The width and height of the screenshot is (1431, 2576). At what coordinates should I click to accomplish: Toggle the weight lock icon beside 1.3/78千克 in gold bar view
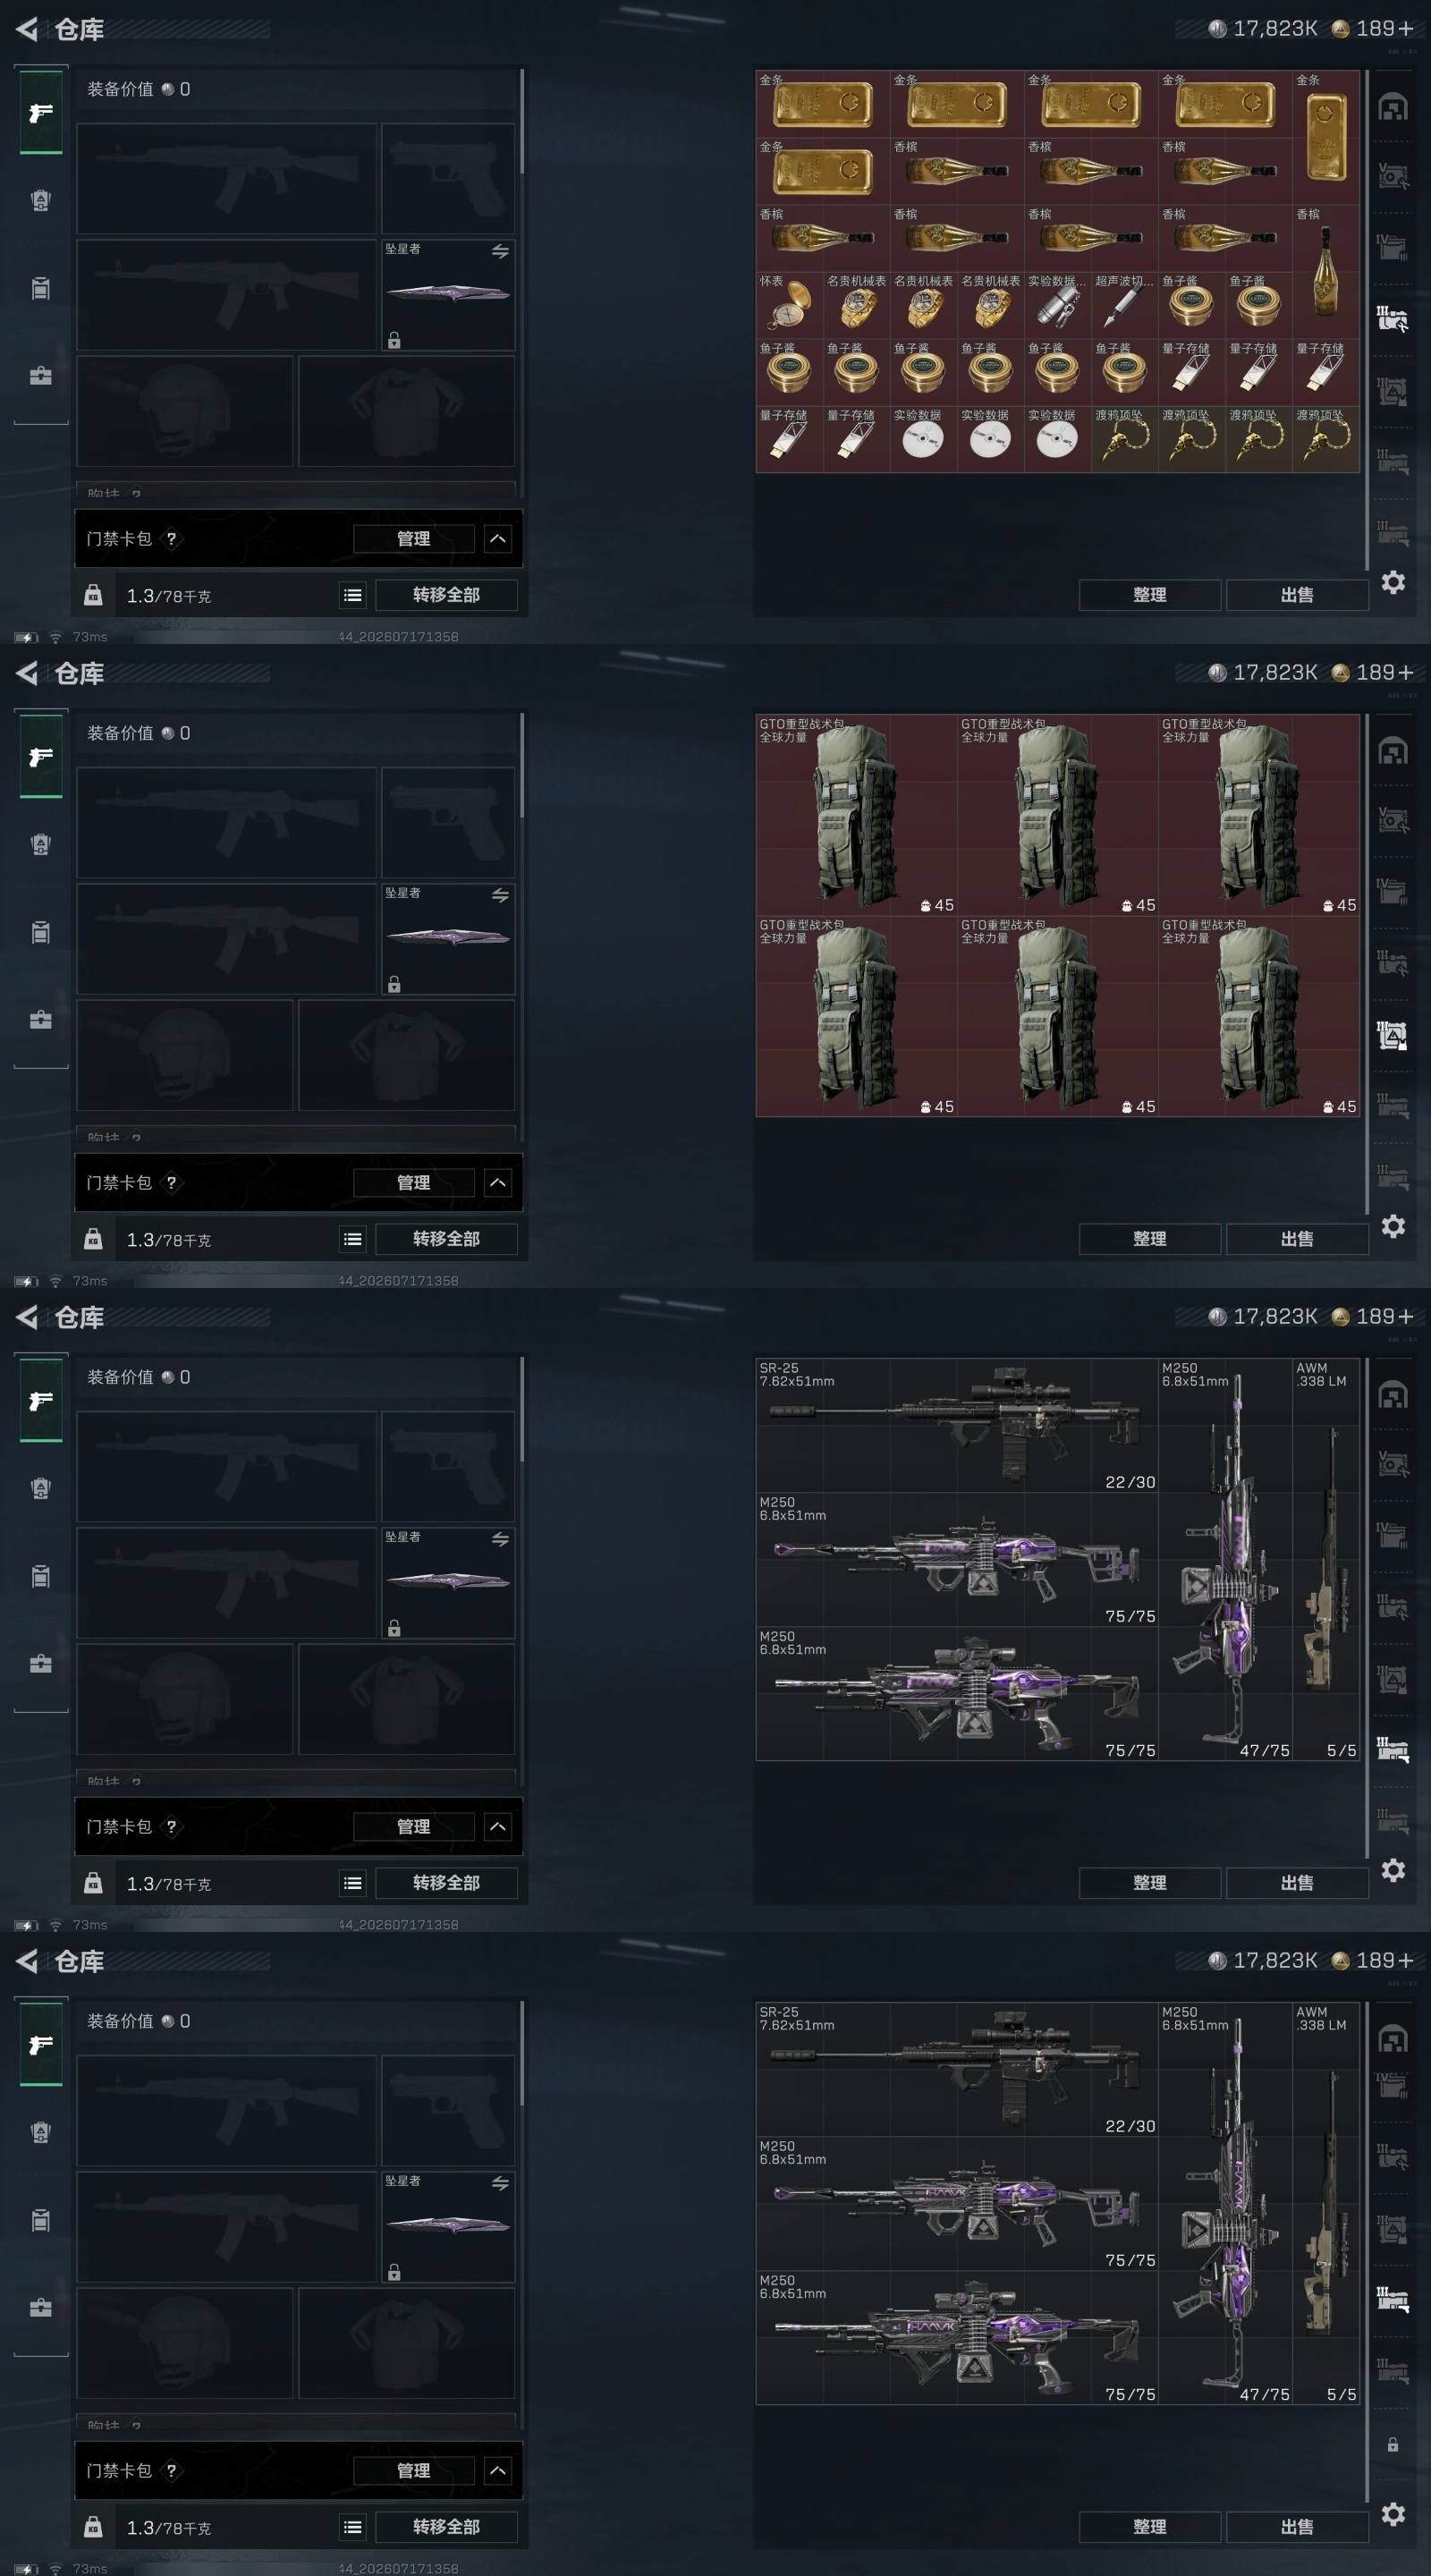point(93,595)
